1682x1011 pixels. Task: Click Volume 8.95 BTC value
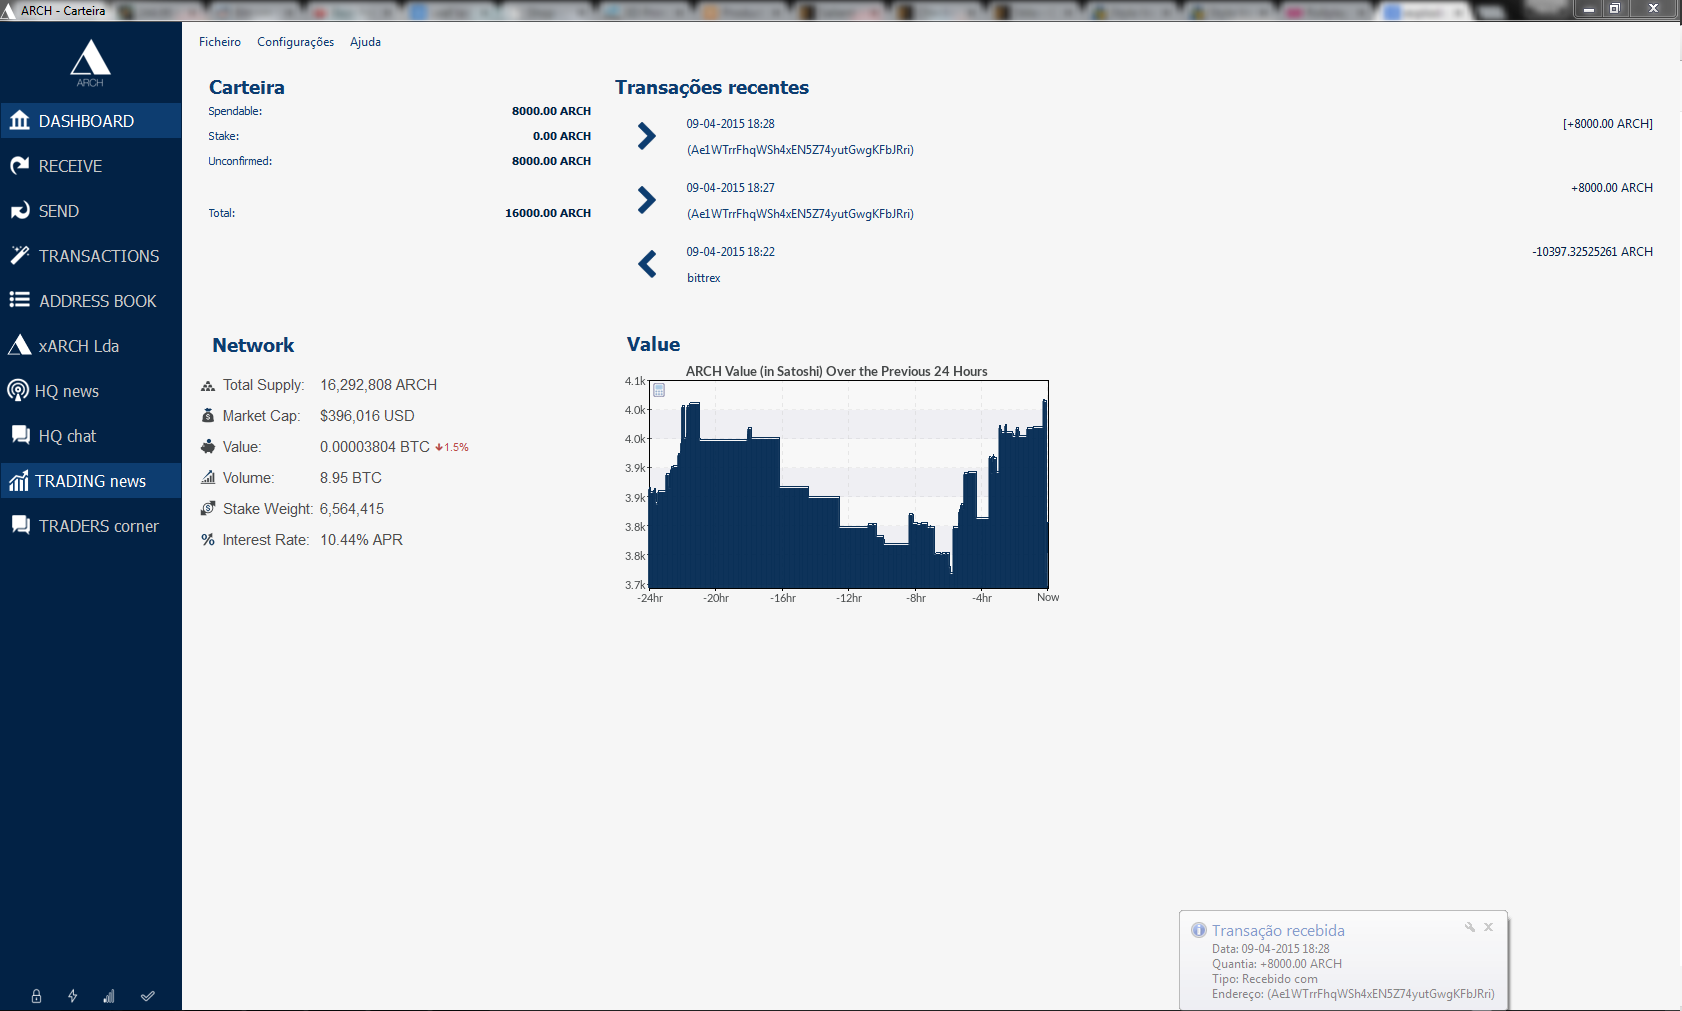coord(351,478)
